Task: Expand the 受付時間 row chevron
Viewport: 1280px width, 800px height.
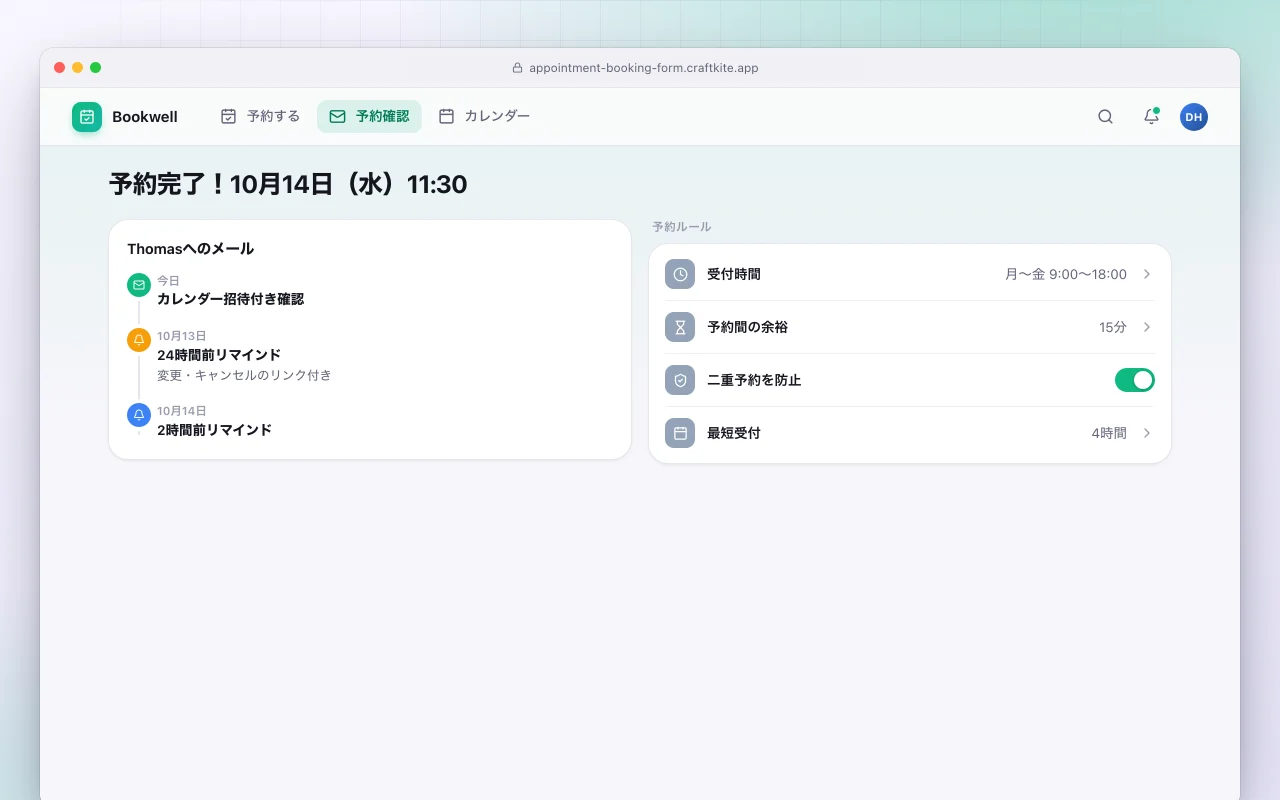Action: [x=1147, y=274]
